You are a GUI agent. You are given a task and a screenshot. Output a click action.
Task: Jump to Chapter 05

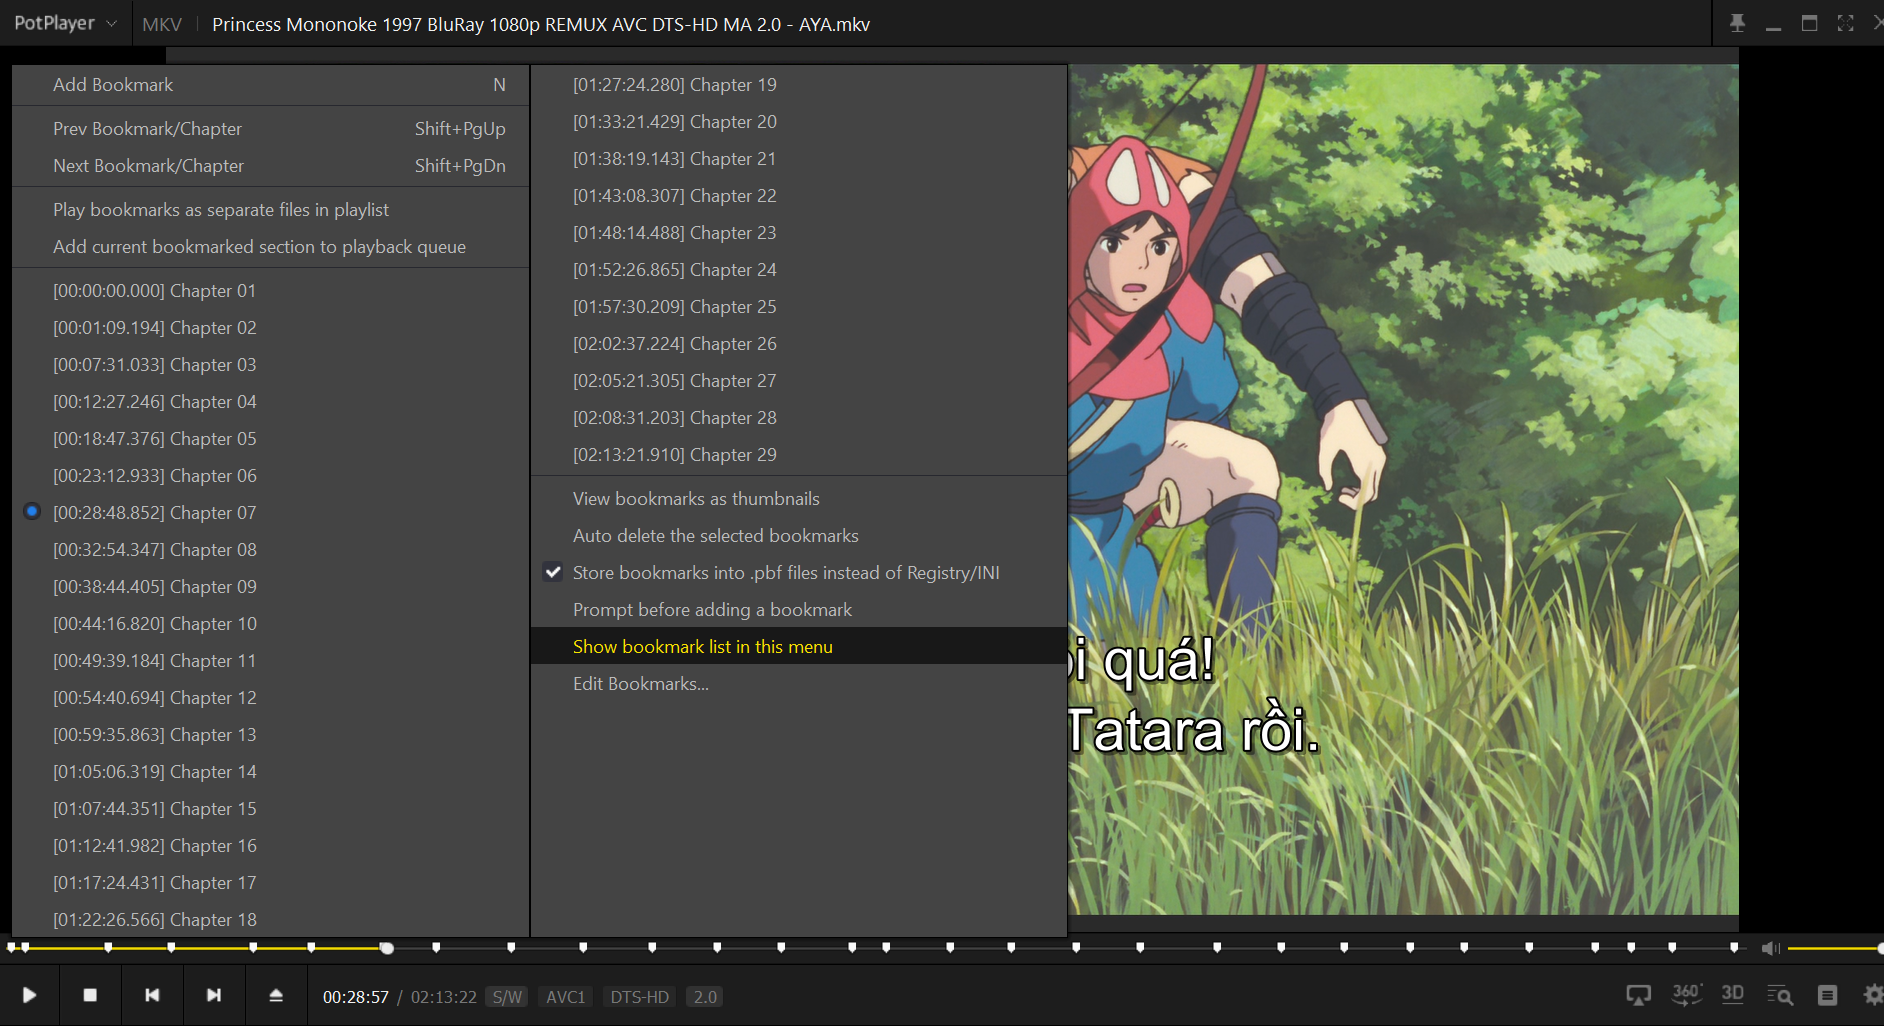point(270,439)
